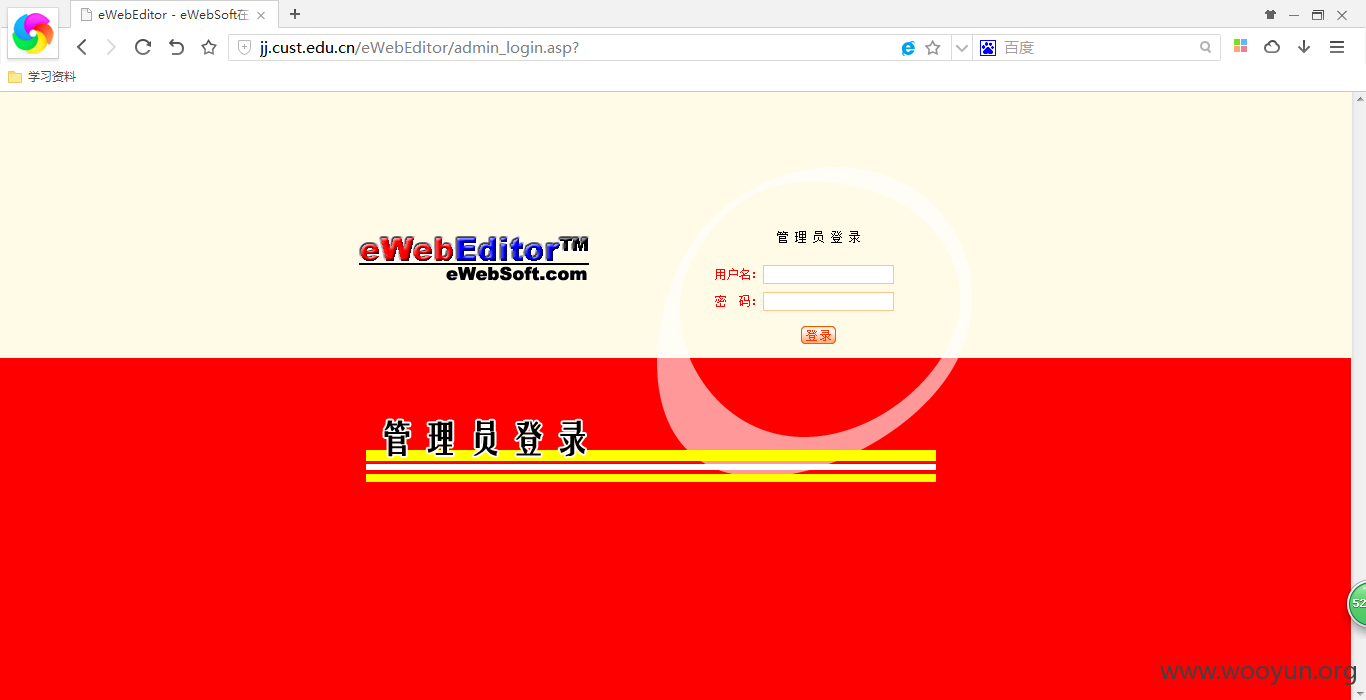Expand the address bar dropdown arrow
The height and width of the screenshot is (700, 1366).
(961, 48)
